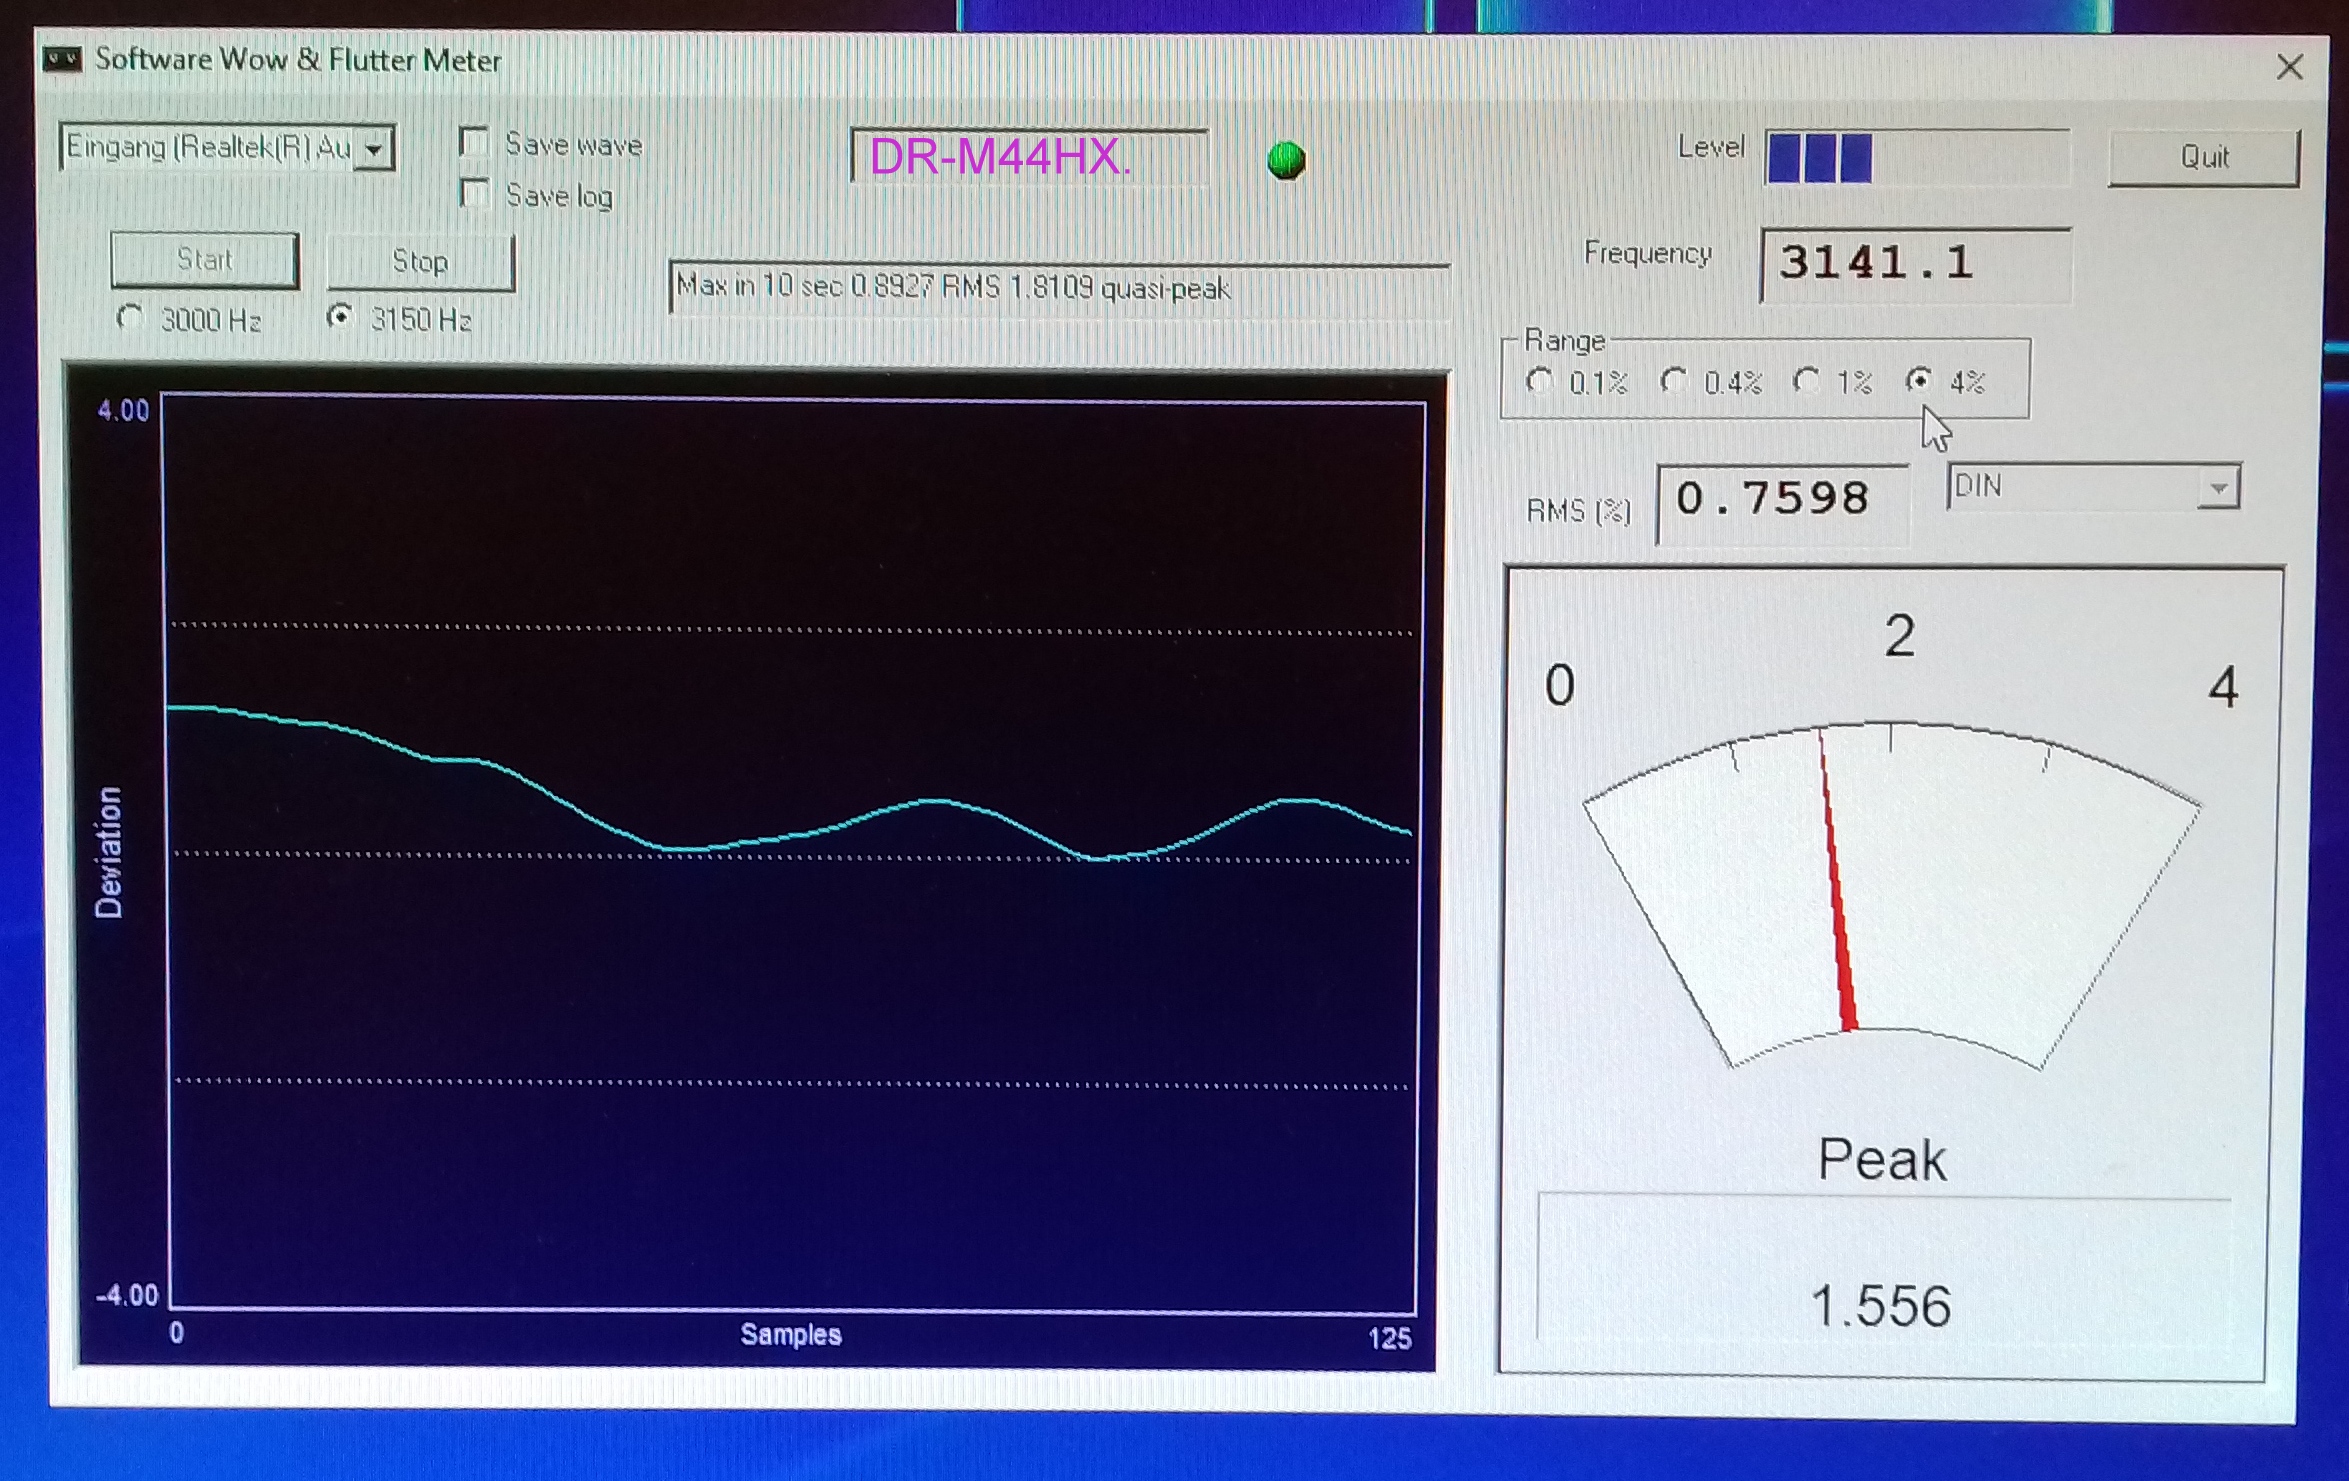Open the Eingang (Realtek) input device dropdown
The height and width of the screenshot is (1481, 2349).
click(374, 149)
